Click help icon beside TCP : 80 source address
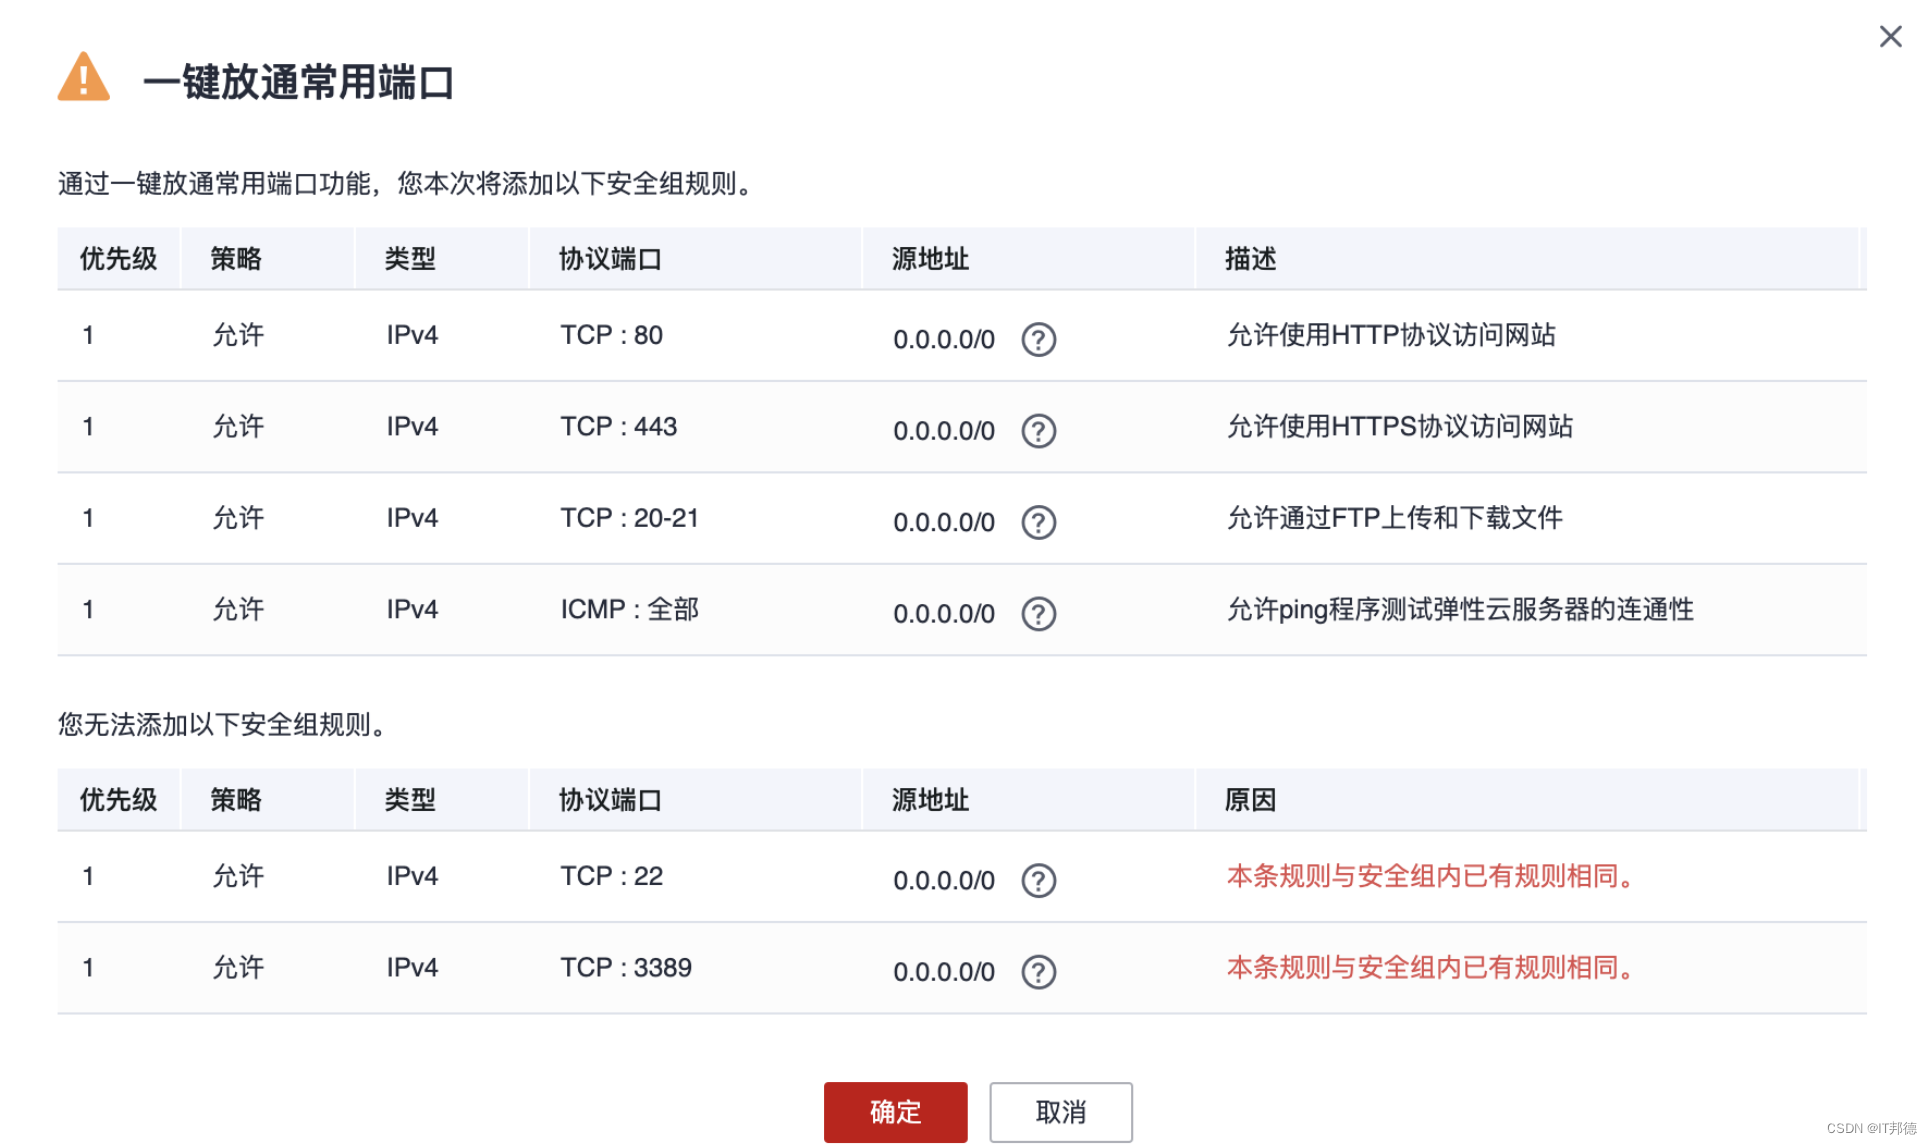This screenshot has height=1144, width=1932. [x=1038, y=340]
